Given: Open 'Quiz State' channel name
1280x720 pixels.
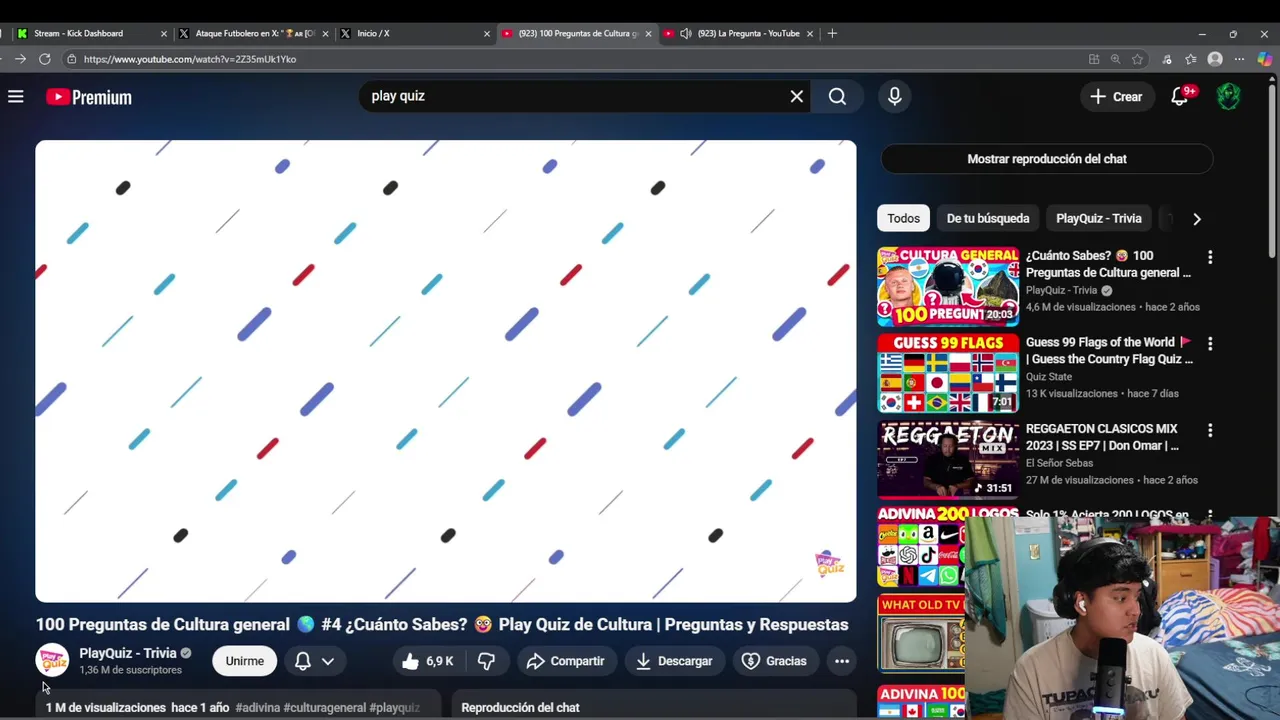Looking at the screenshot, I should pyautogui.click(x=1049, y=377).
